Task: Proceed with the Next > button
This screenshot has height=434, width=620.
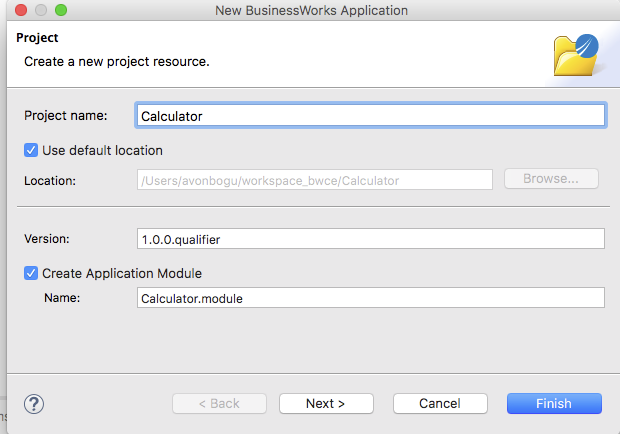Action: pos(326,404)
